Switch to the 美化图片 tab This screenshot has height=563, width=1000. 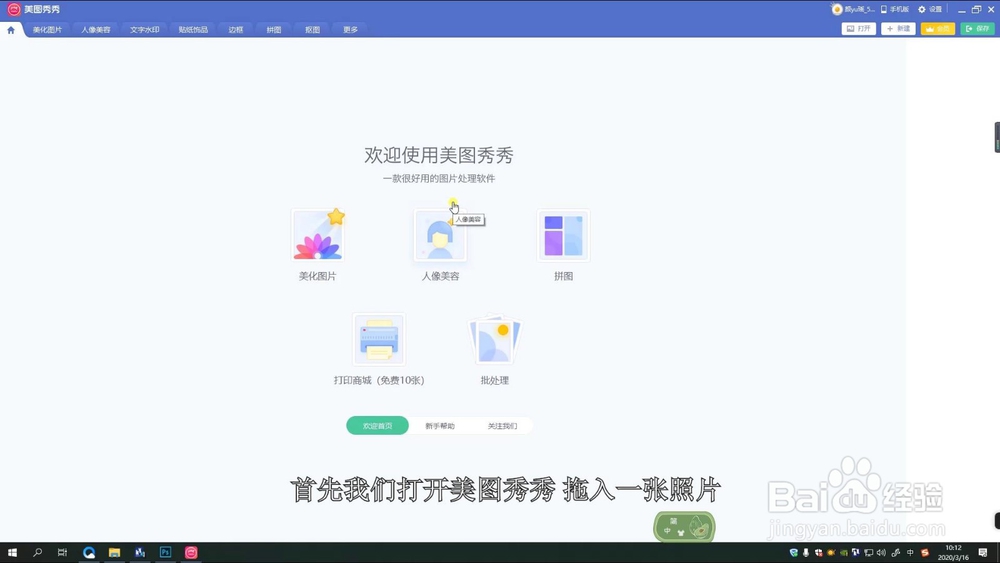pos(47,29)
